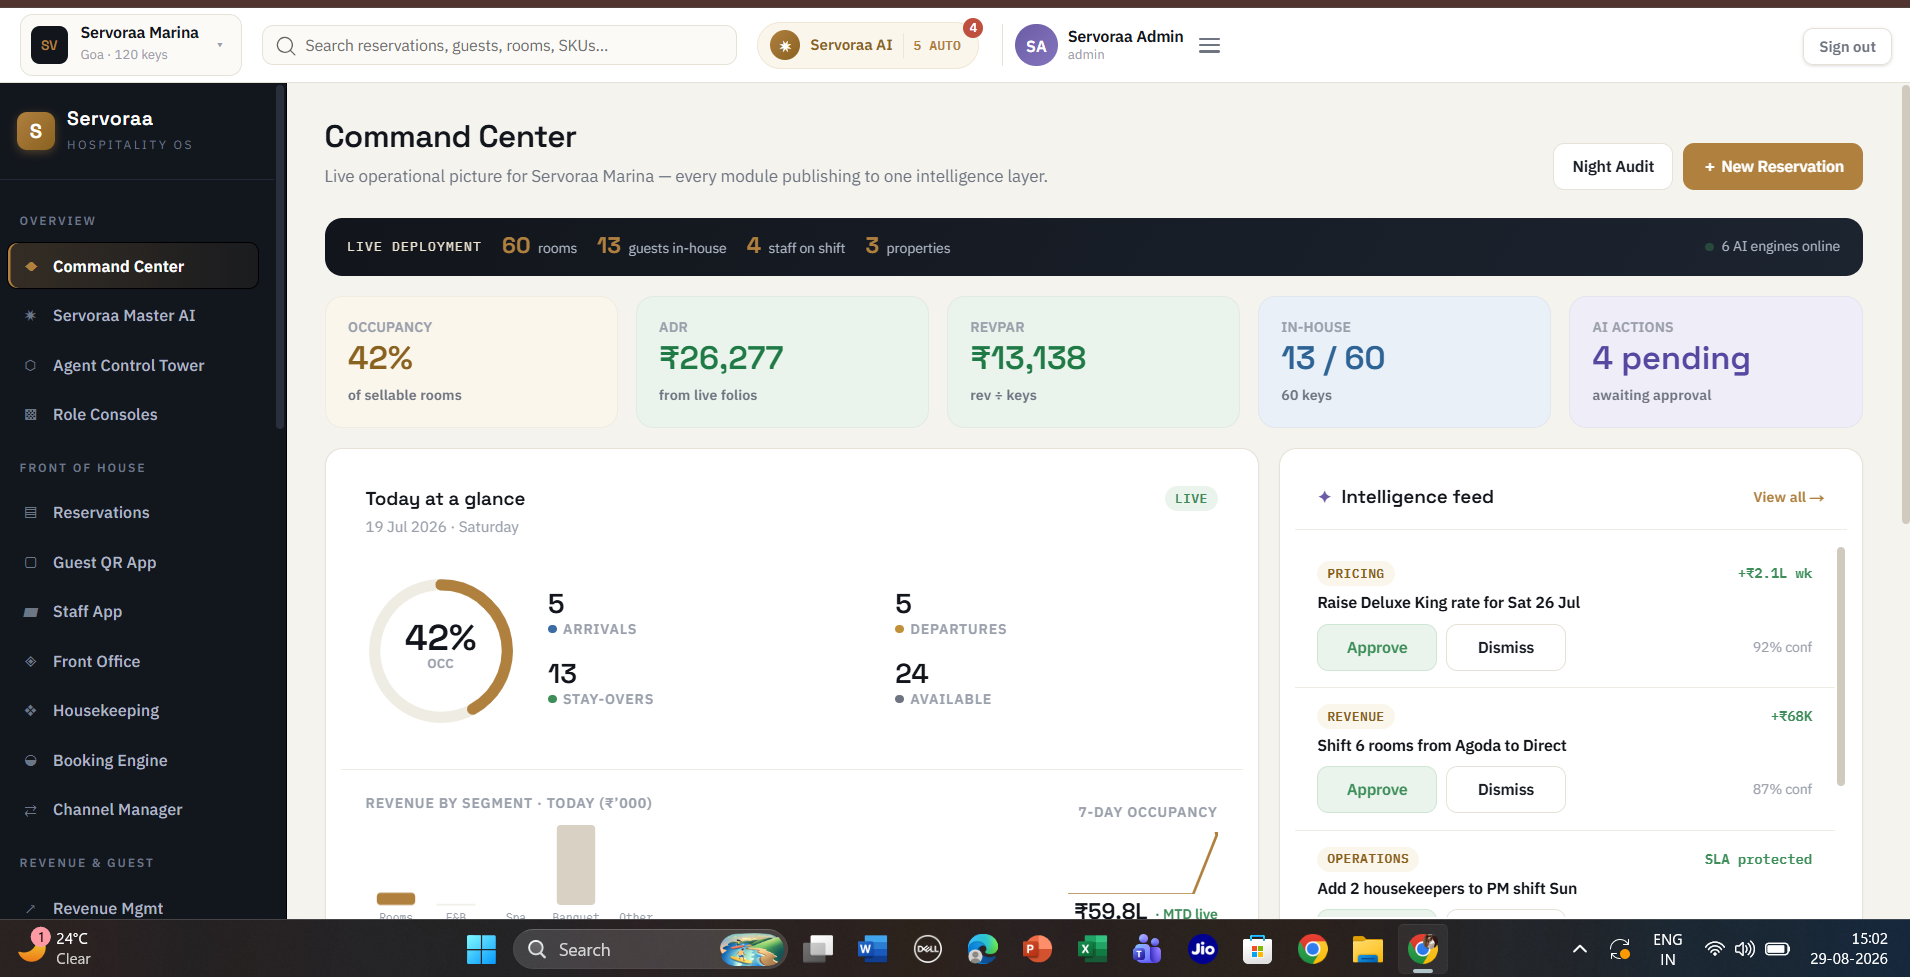
Task: Click the Night Audit button
Action: point(1612,167)
